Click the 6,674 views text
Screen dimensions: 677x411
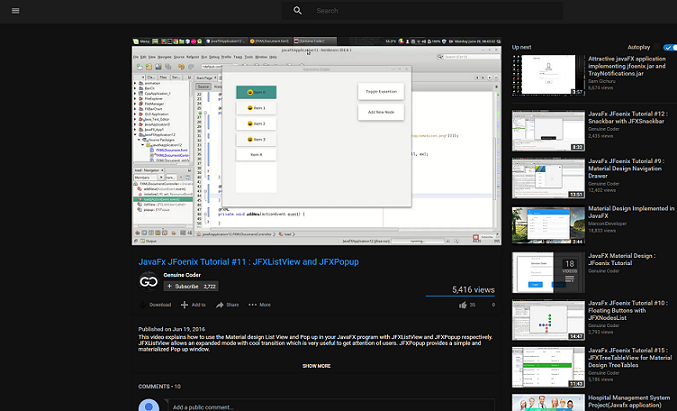pos(600,88)
